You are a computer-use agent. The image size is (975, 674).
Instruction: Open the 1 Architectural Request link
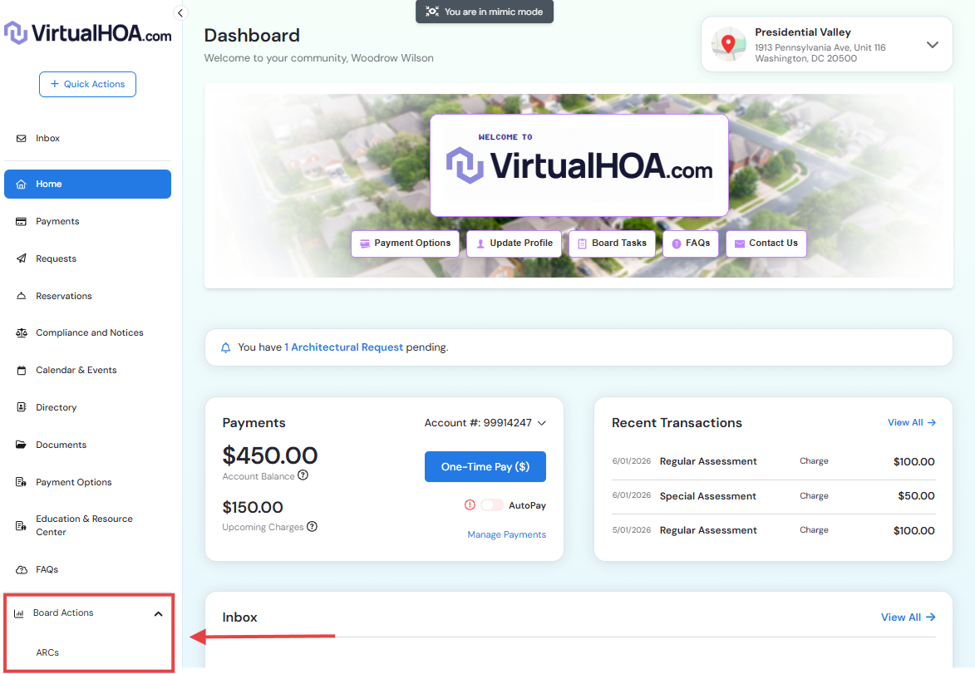pyautogui.click(x=343, y=347)
